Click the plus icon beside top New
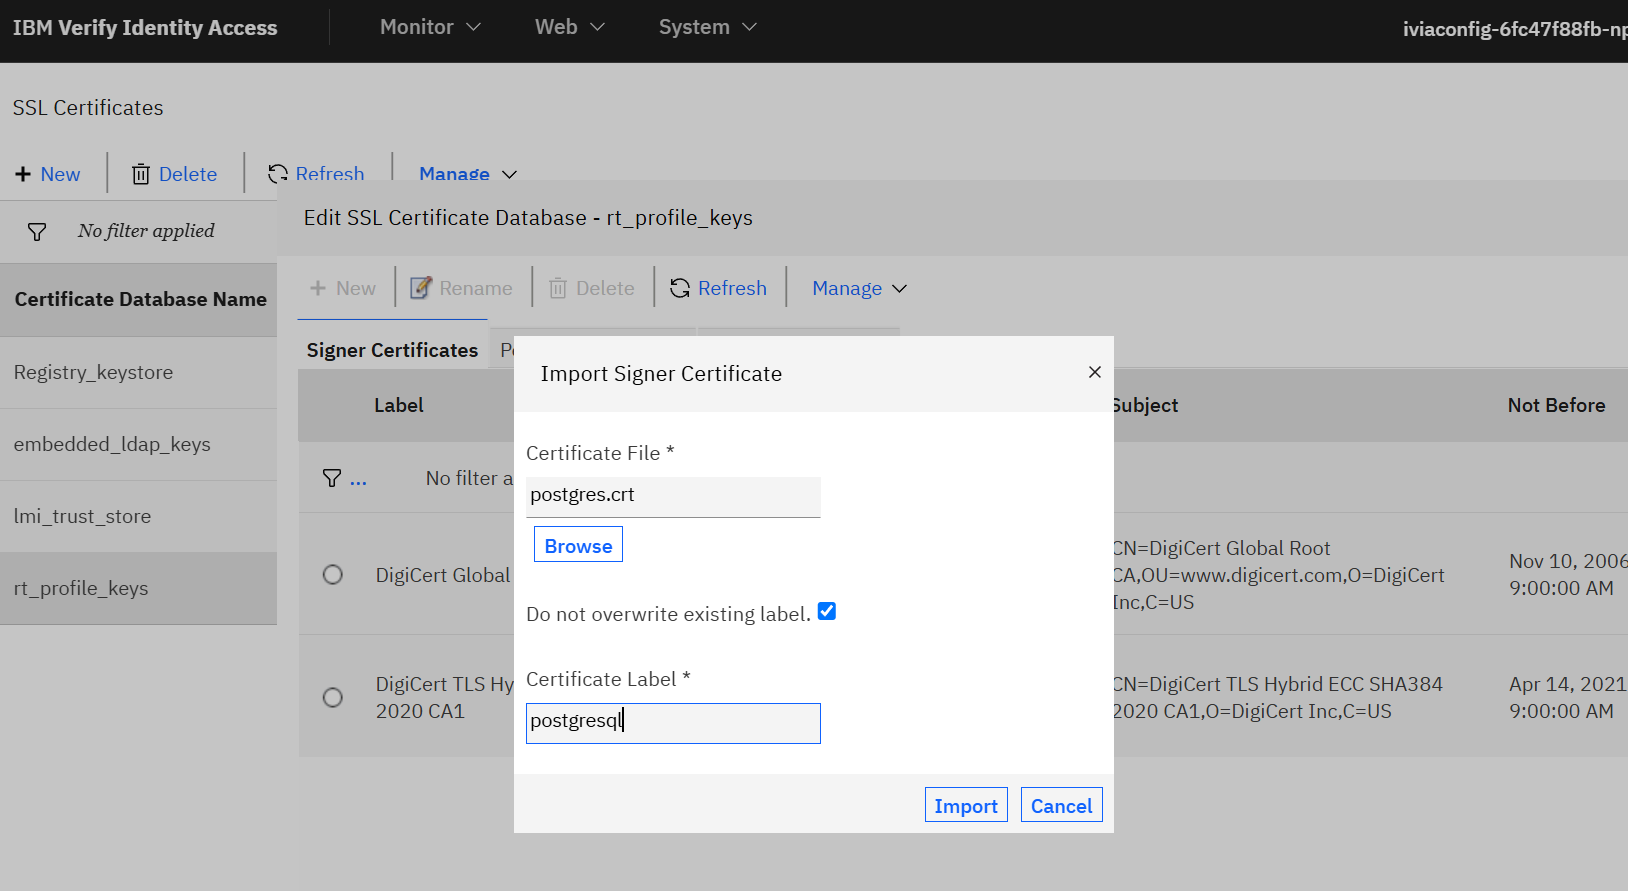This screenshot has width=1628, height=891. click(23, 174)
